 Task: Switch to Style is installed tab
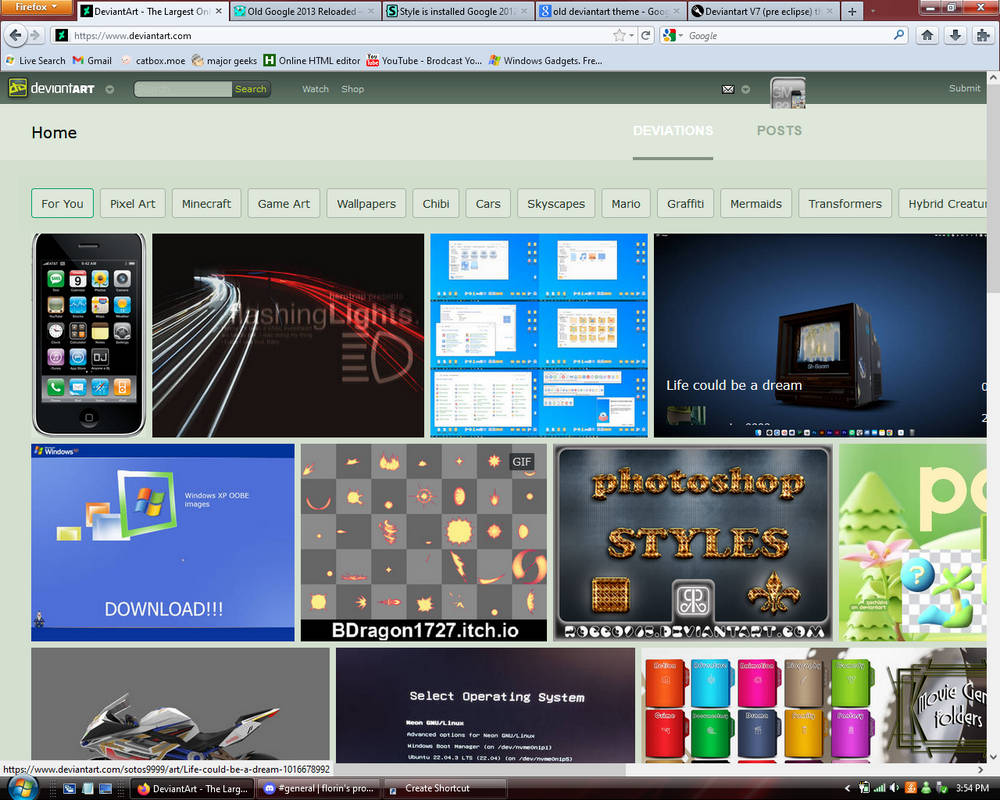(x=458, y=11)
